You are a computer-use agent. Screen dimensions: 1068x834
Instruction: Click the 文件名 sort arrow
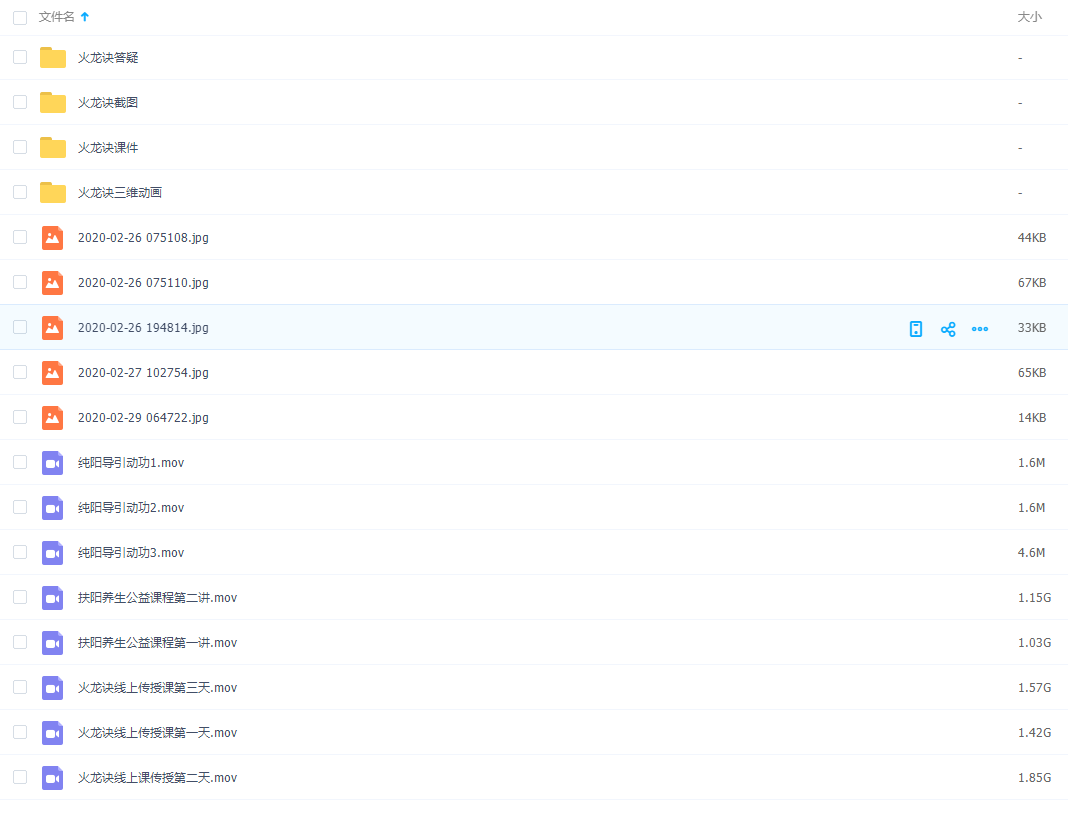tap(85, 17)
